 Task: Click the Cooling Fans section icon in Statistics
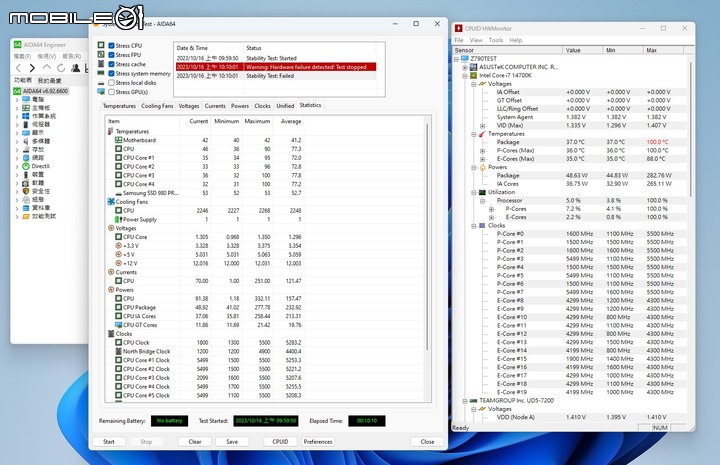[111, 202]
